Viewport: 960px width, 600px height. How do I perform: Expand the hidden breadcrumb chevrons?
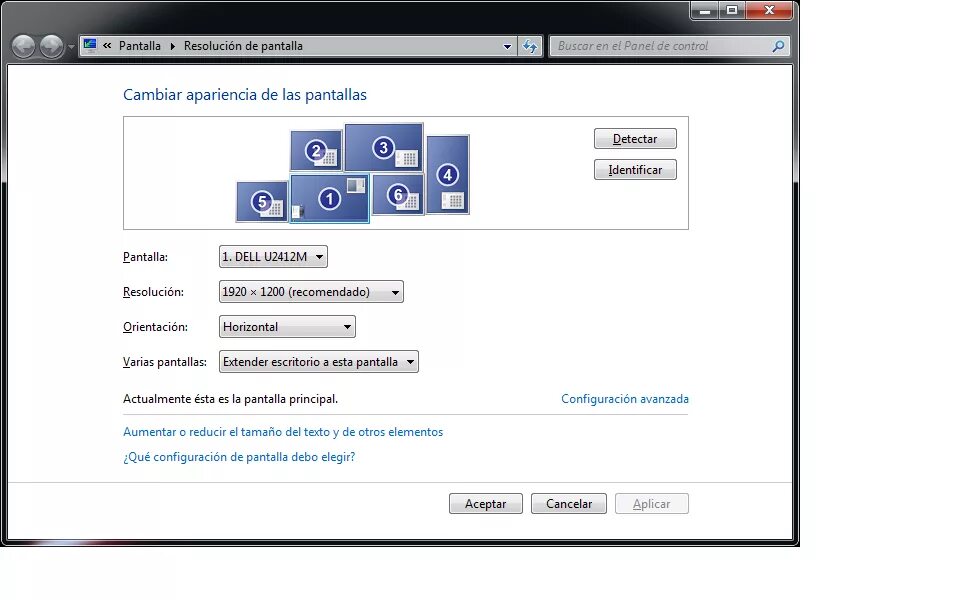click(107, 45)
